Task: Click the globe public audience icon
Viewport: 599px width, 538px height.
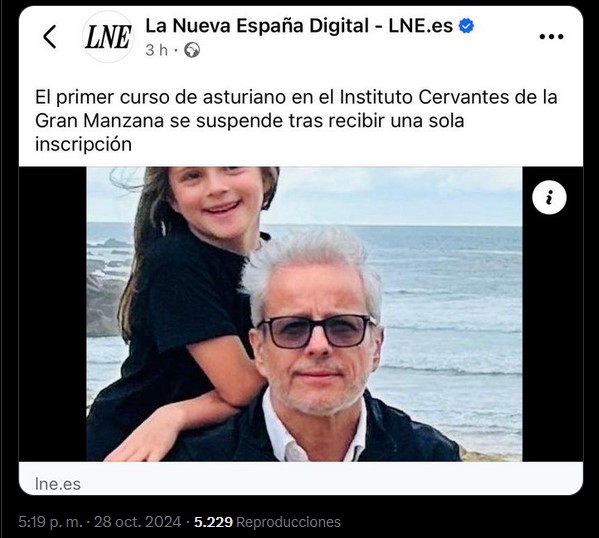Action: (x=192, y=50)
